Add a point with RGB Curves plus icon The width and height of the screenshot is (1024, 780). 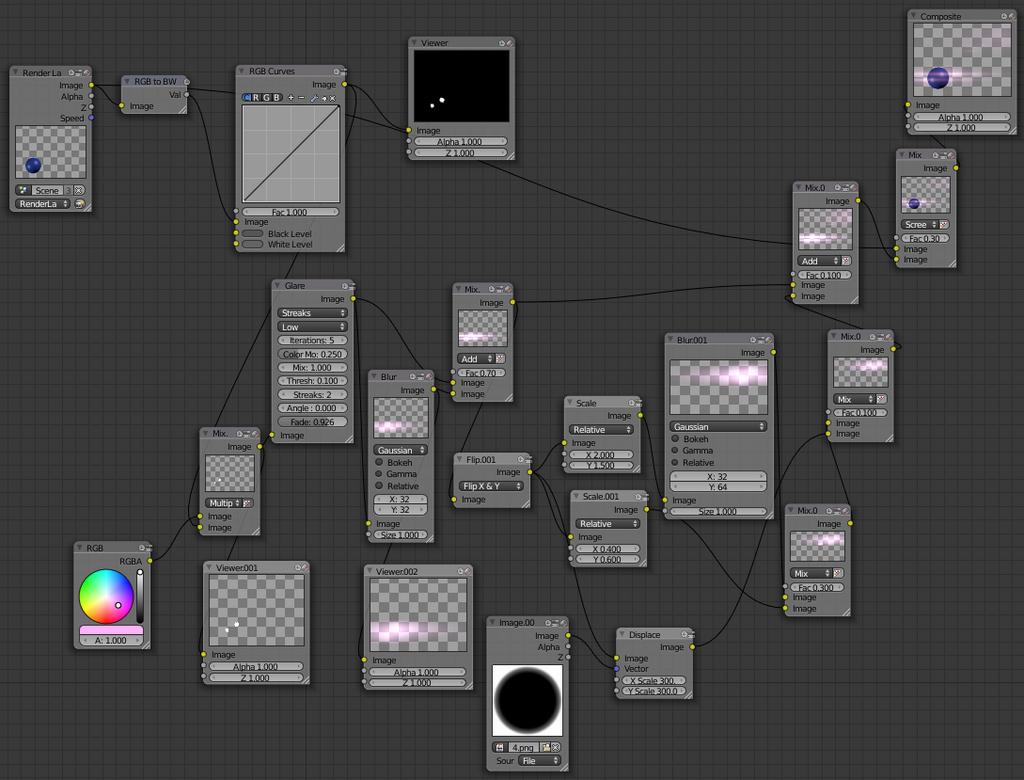tap(291, 98)
